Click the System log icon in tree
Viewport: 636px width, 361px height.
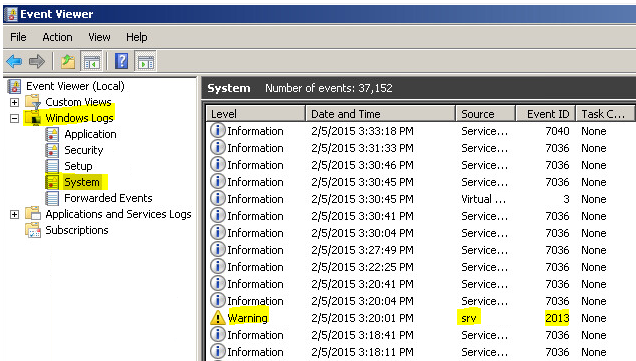pos(52,182)
